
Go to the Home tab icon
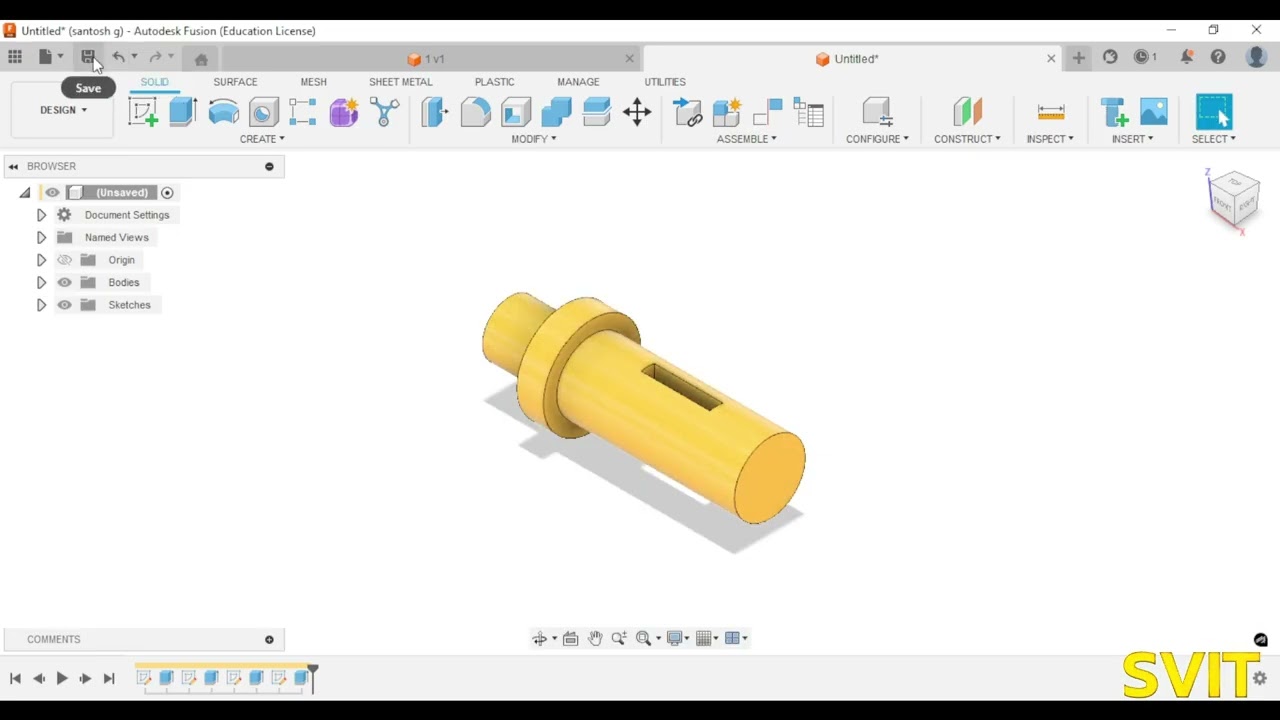tap(201, 59)
